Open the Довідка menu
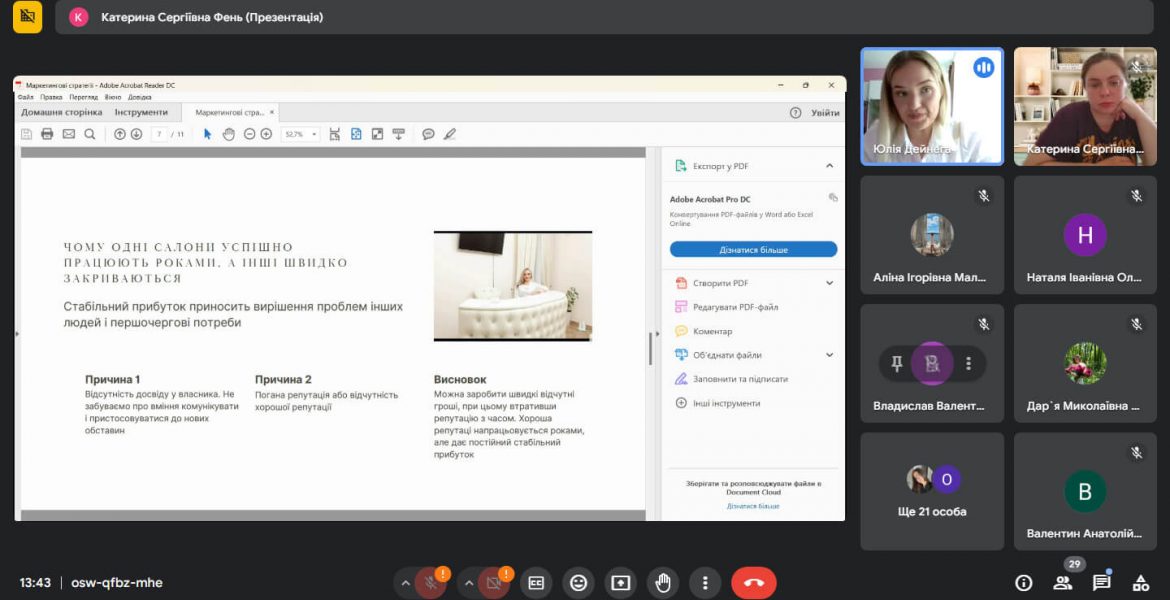 tap(140, 97)
